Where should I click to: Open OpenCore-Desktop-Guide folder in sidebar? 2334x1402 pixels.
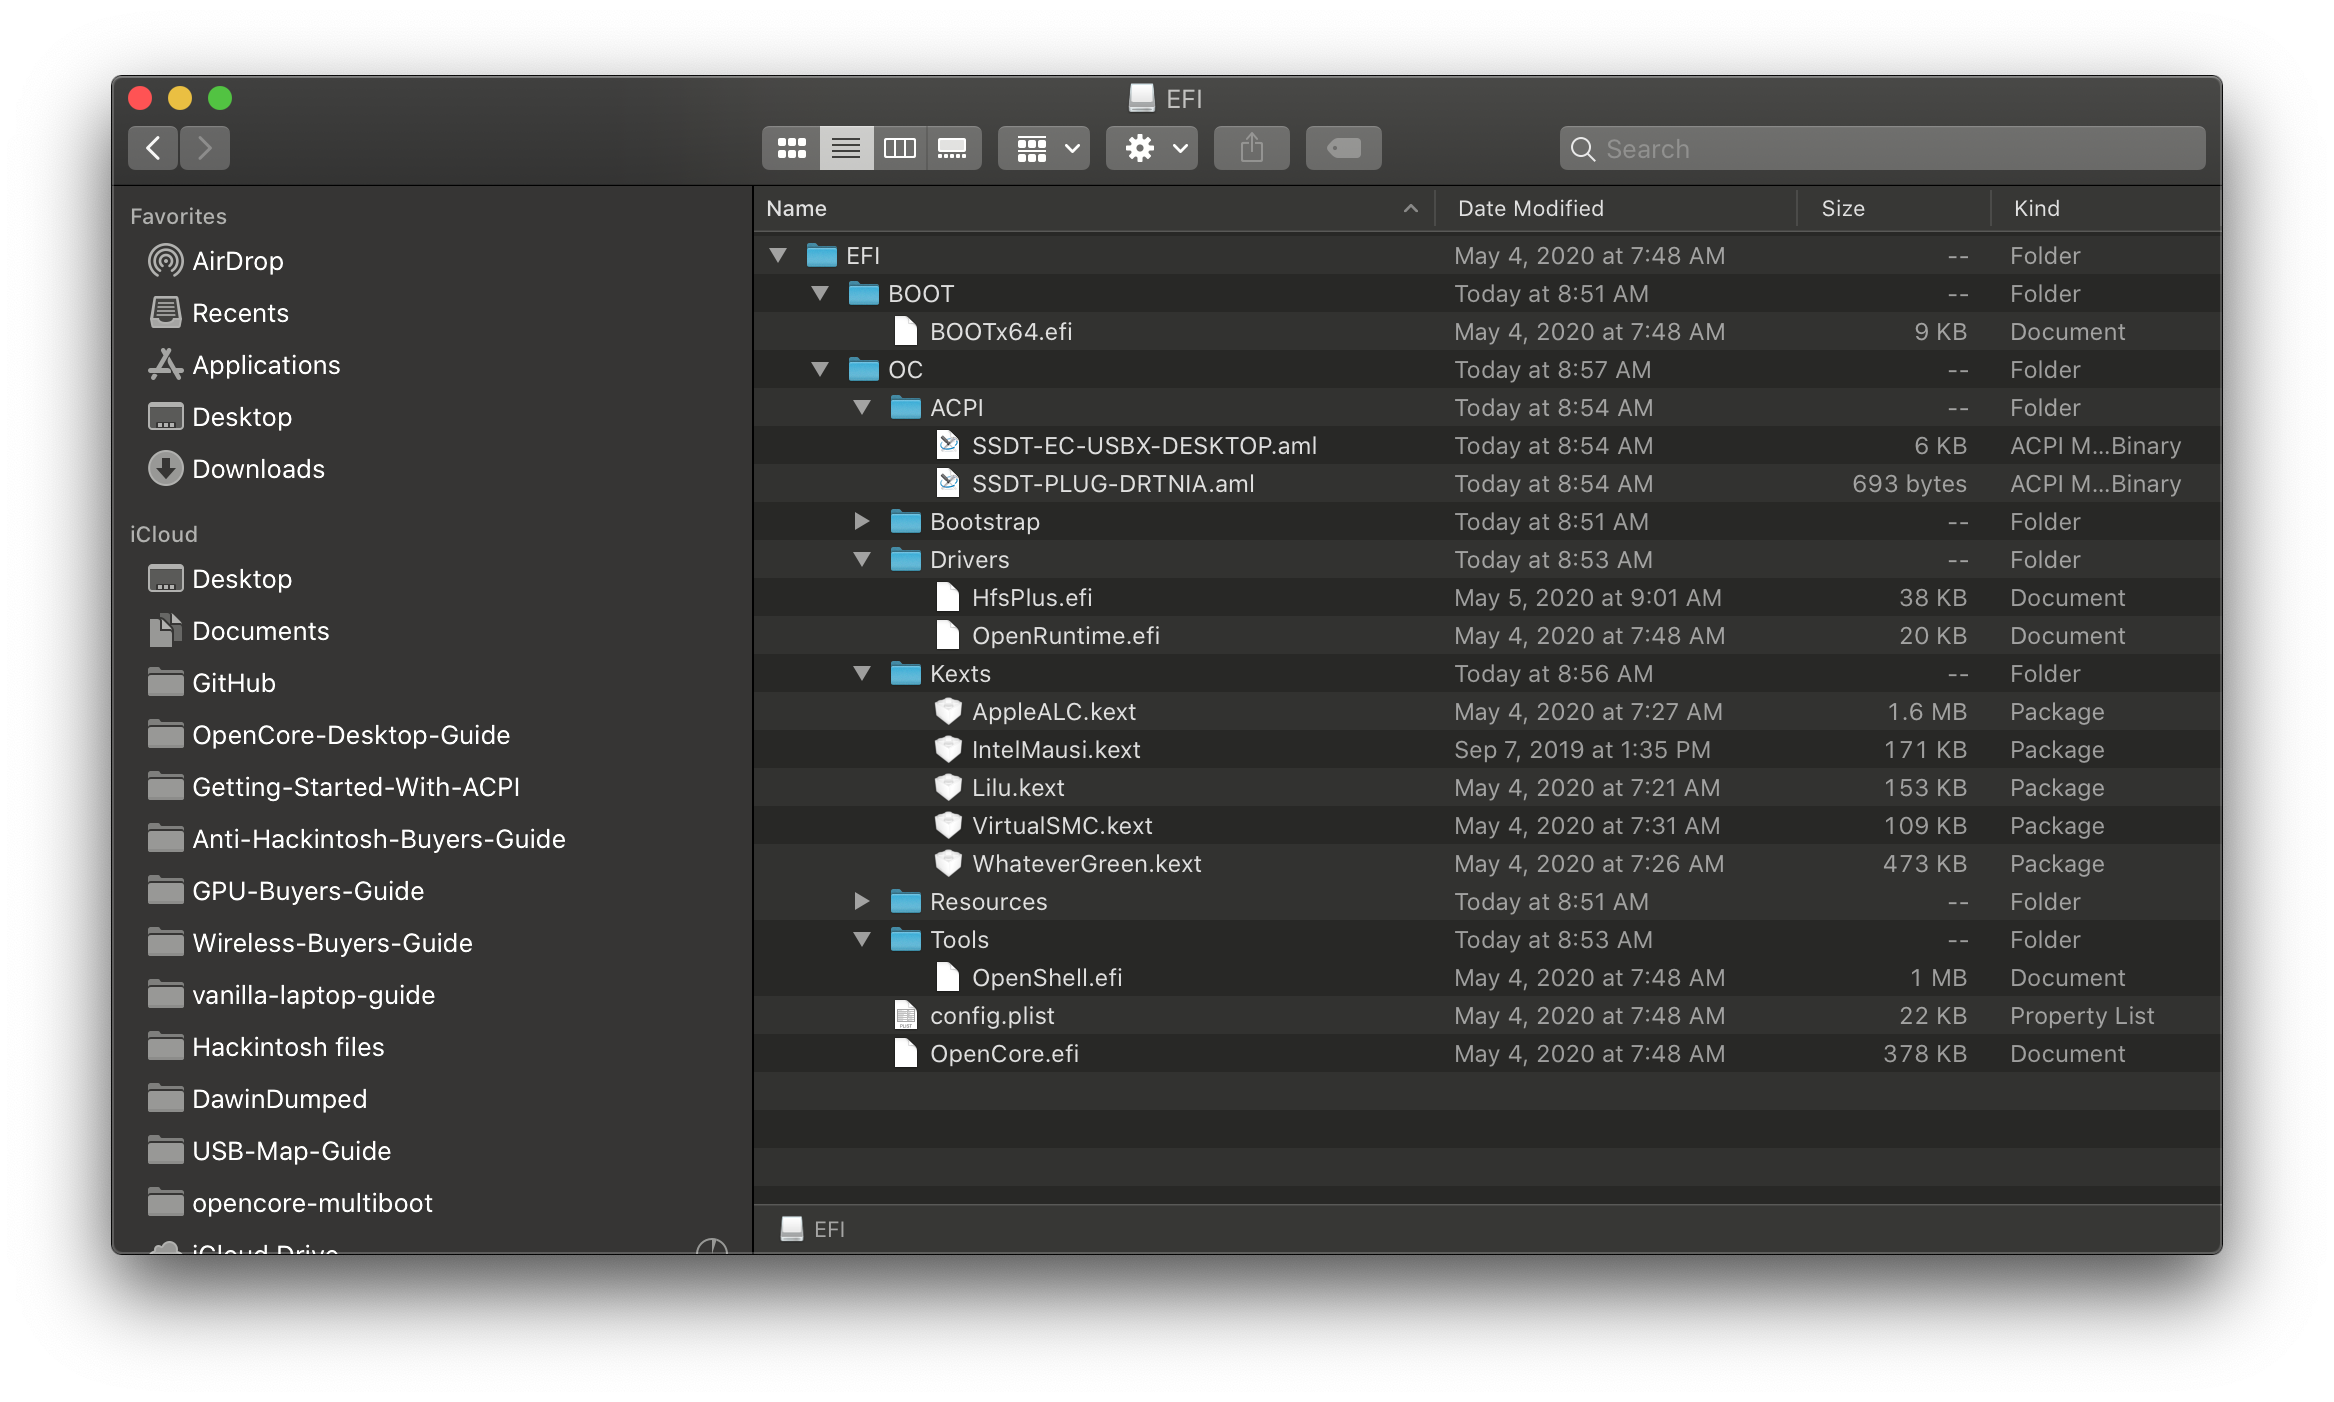pyautogui.click(x=350, y=735)
